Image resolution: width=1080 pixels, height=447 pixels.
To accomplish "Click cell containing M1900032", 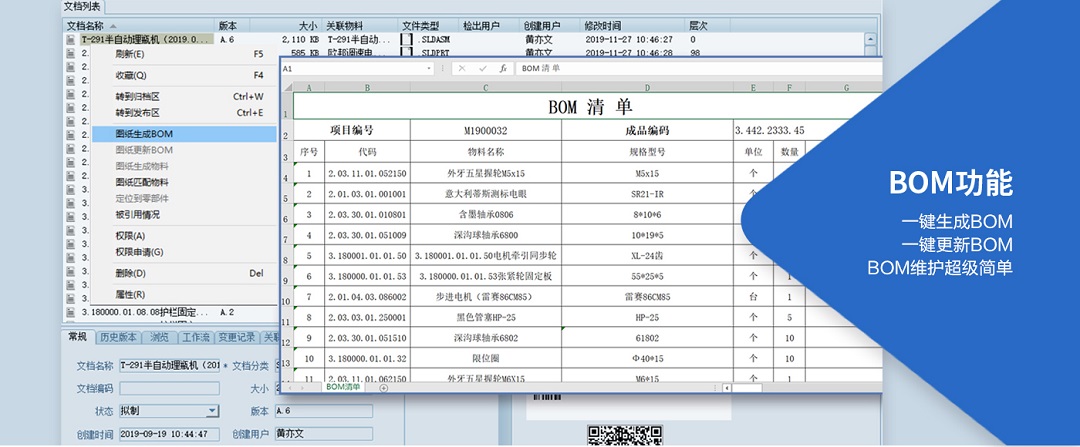I will pyautogui.click(x=486, y=131).
